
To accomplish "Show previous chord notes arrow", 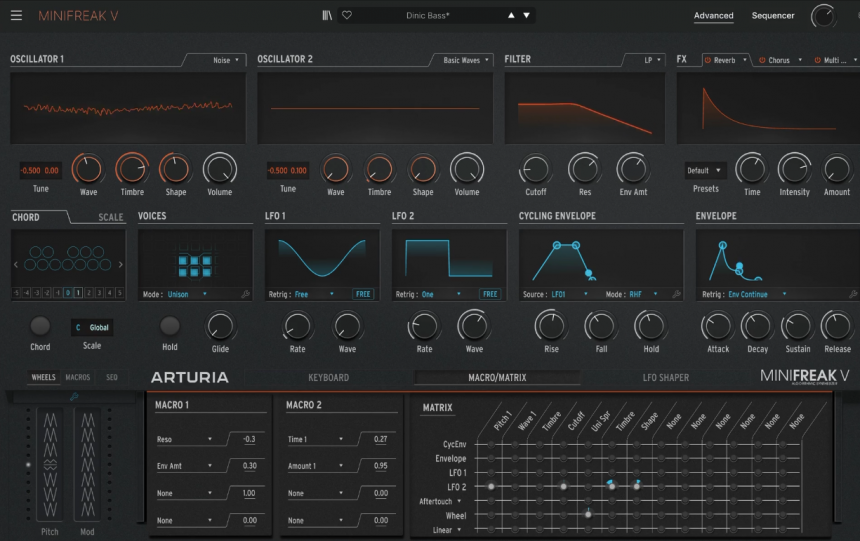I will point(15,264).
